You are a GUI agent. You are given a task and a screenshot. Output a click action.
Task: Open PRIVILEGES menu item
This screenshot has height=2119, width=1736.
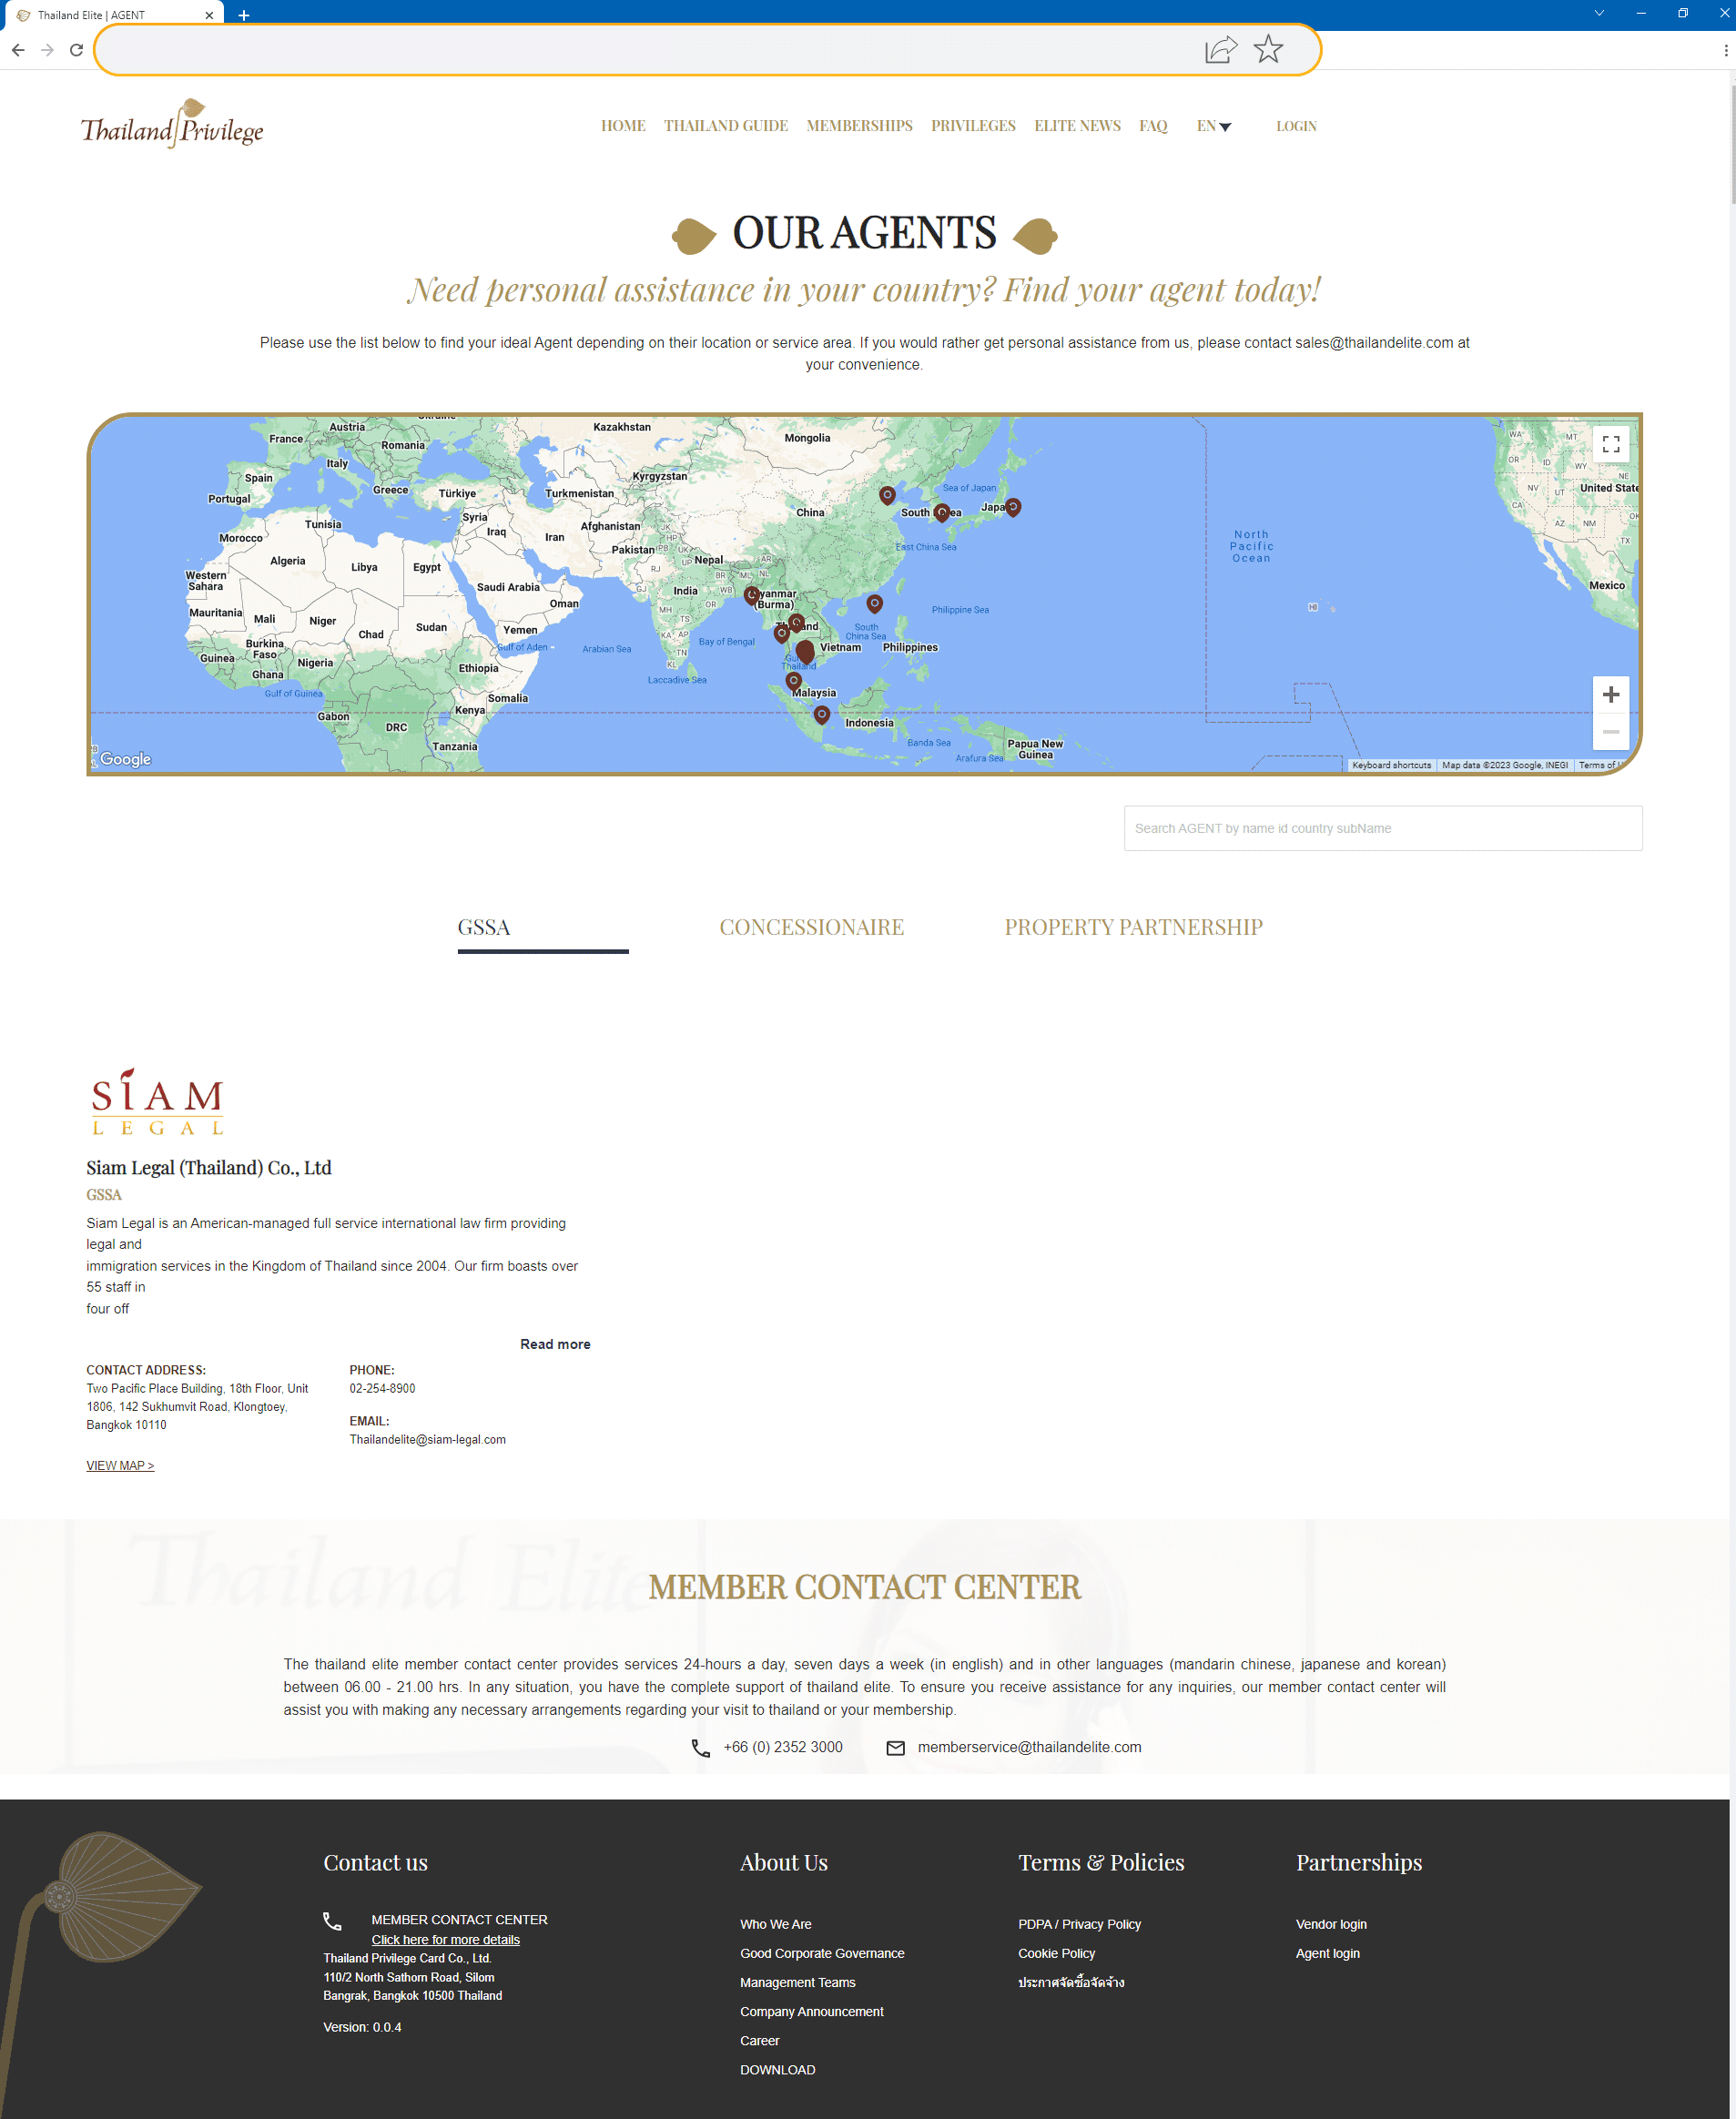coord(973,126)
